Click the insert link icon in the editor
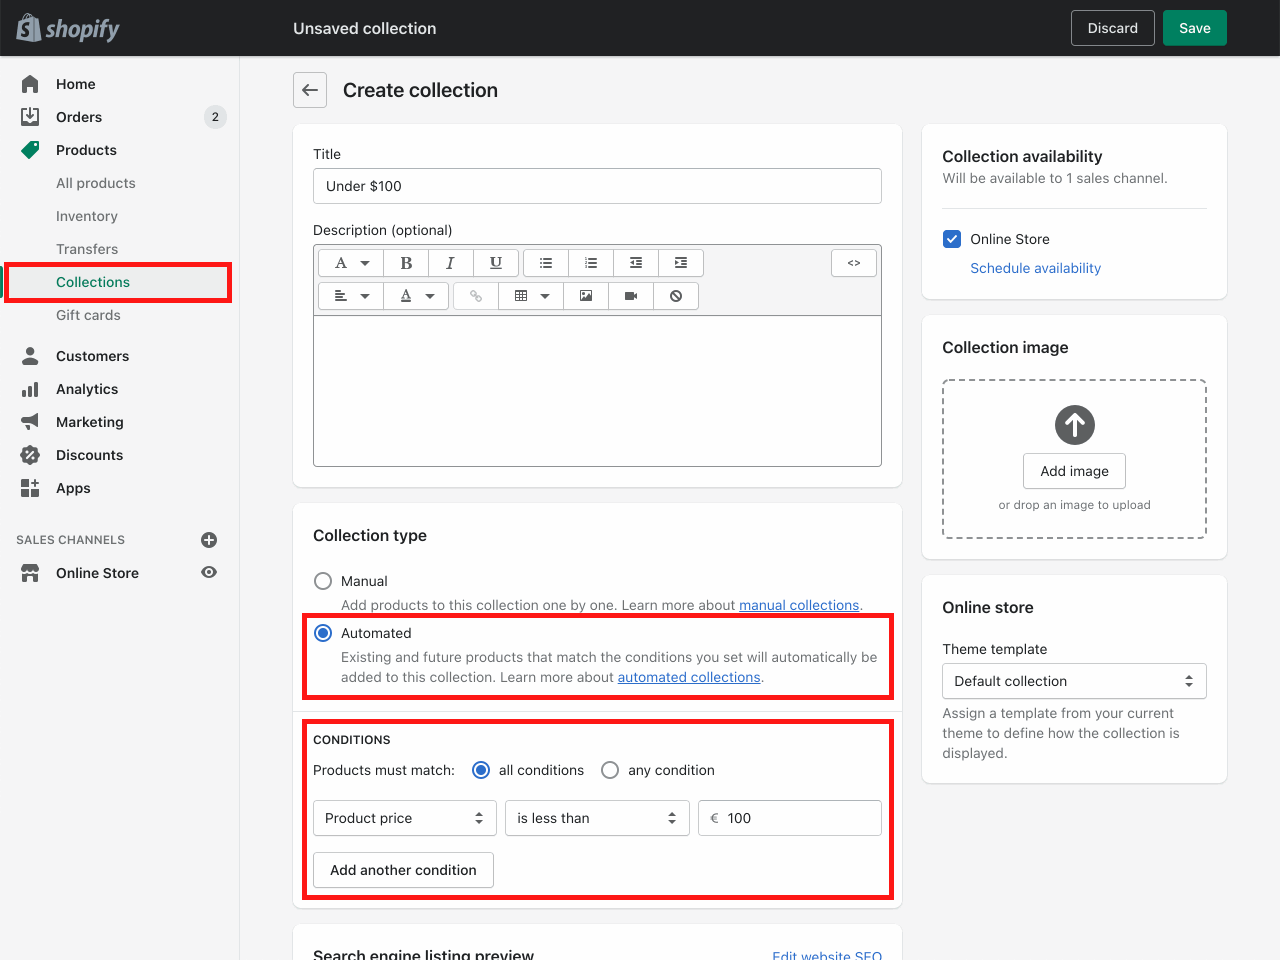The width and height of the screenshot is (1280, 960). tap(475, 295)
